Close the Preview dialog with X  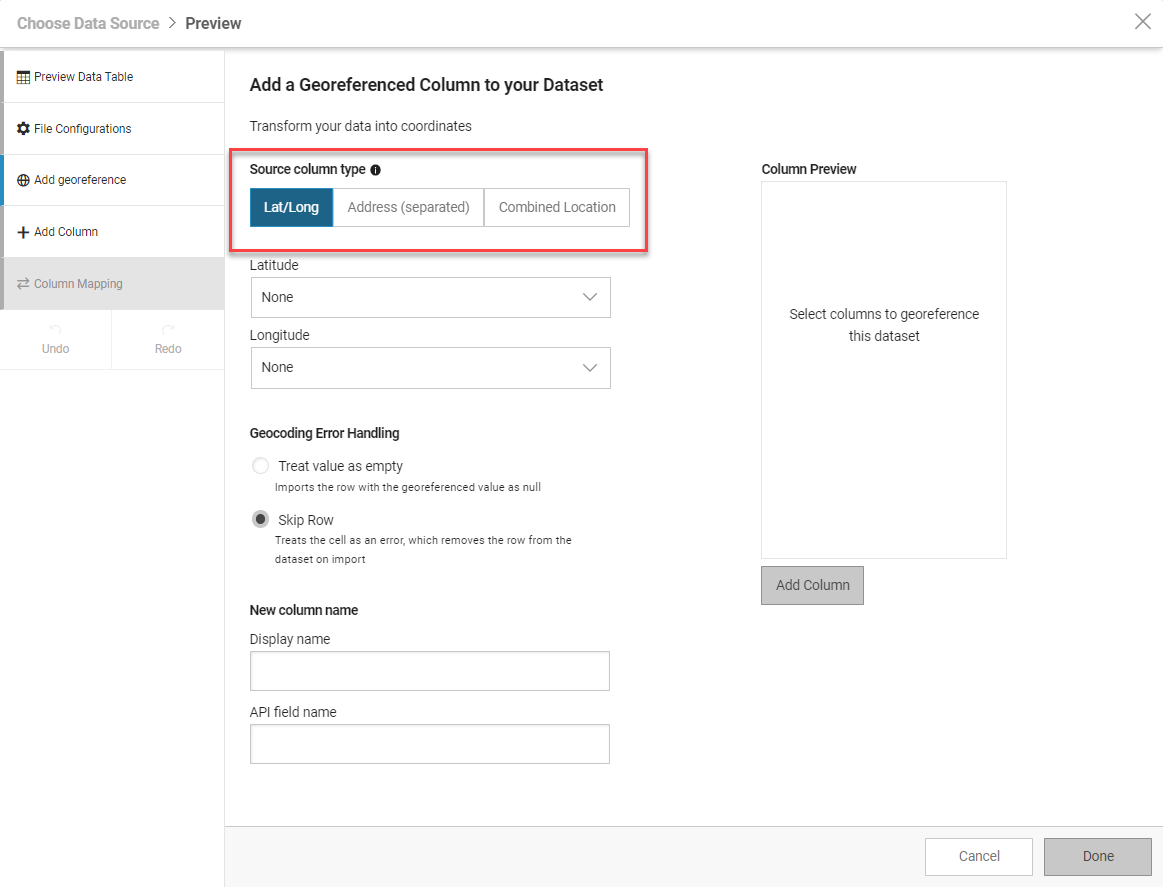tap(1142, 22)
